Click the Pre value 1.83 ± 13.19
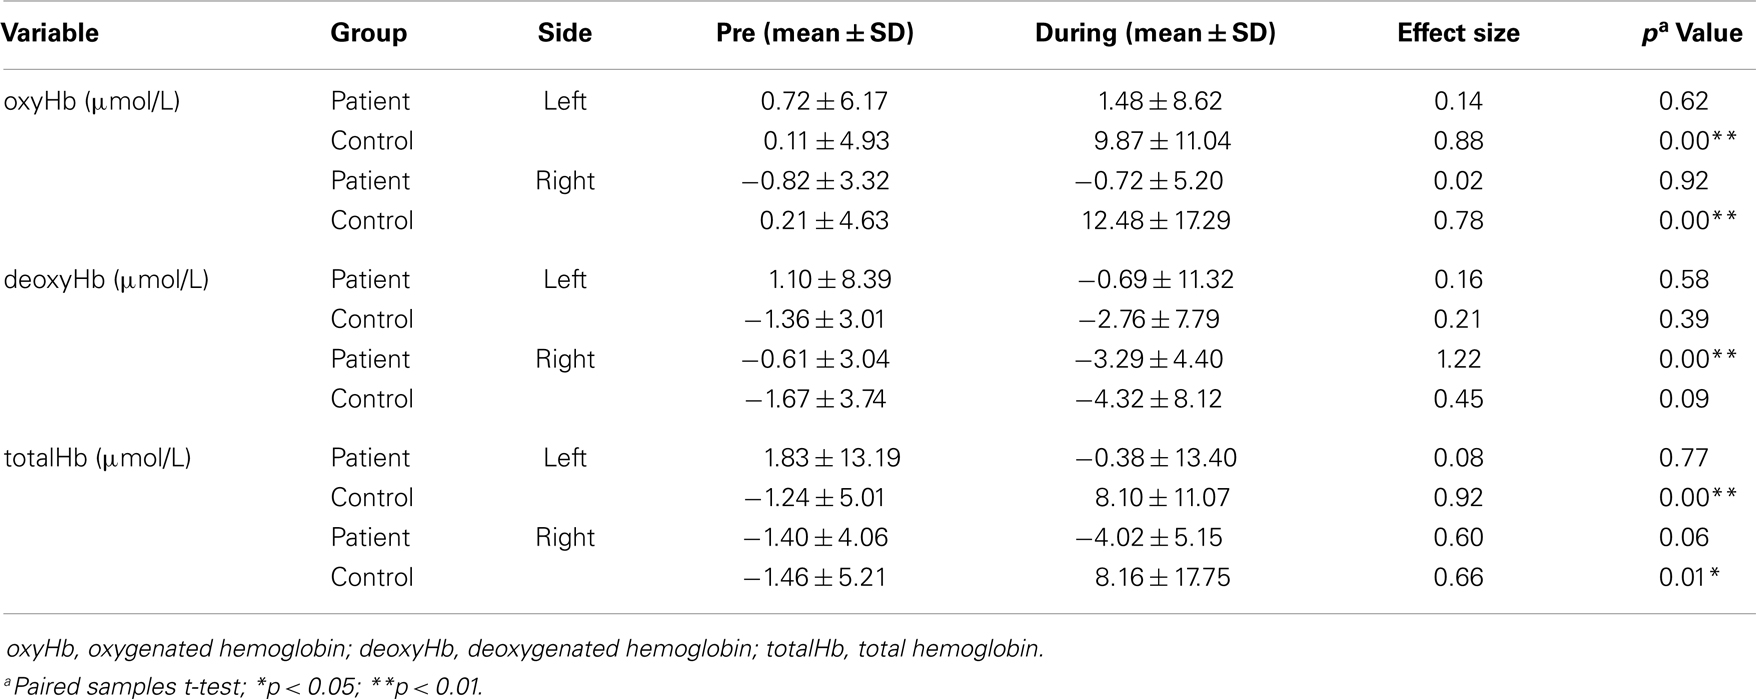This screenshot has height=699, width=1756. click(831, 458)
